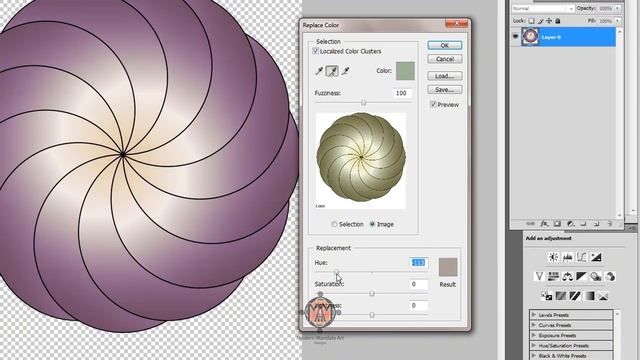The height and width of the screenshot is (360, 640).
Task: Create a new layer
Action: (597, 224)
